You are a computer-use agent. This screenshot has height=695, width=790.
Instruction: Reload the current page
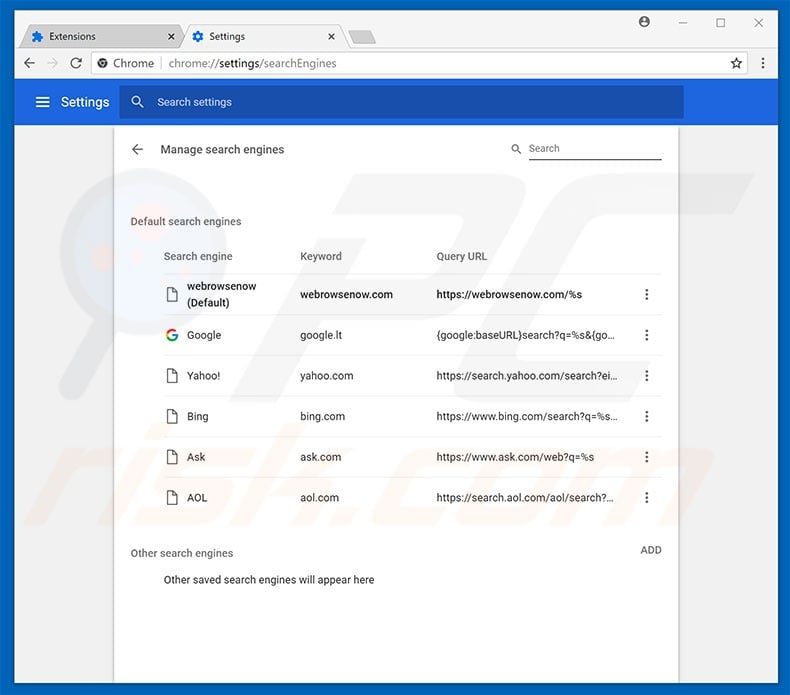pos(76,63)
